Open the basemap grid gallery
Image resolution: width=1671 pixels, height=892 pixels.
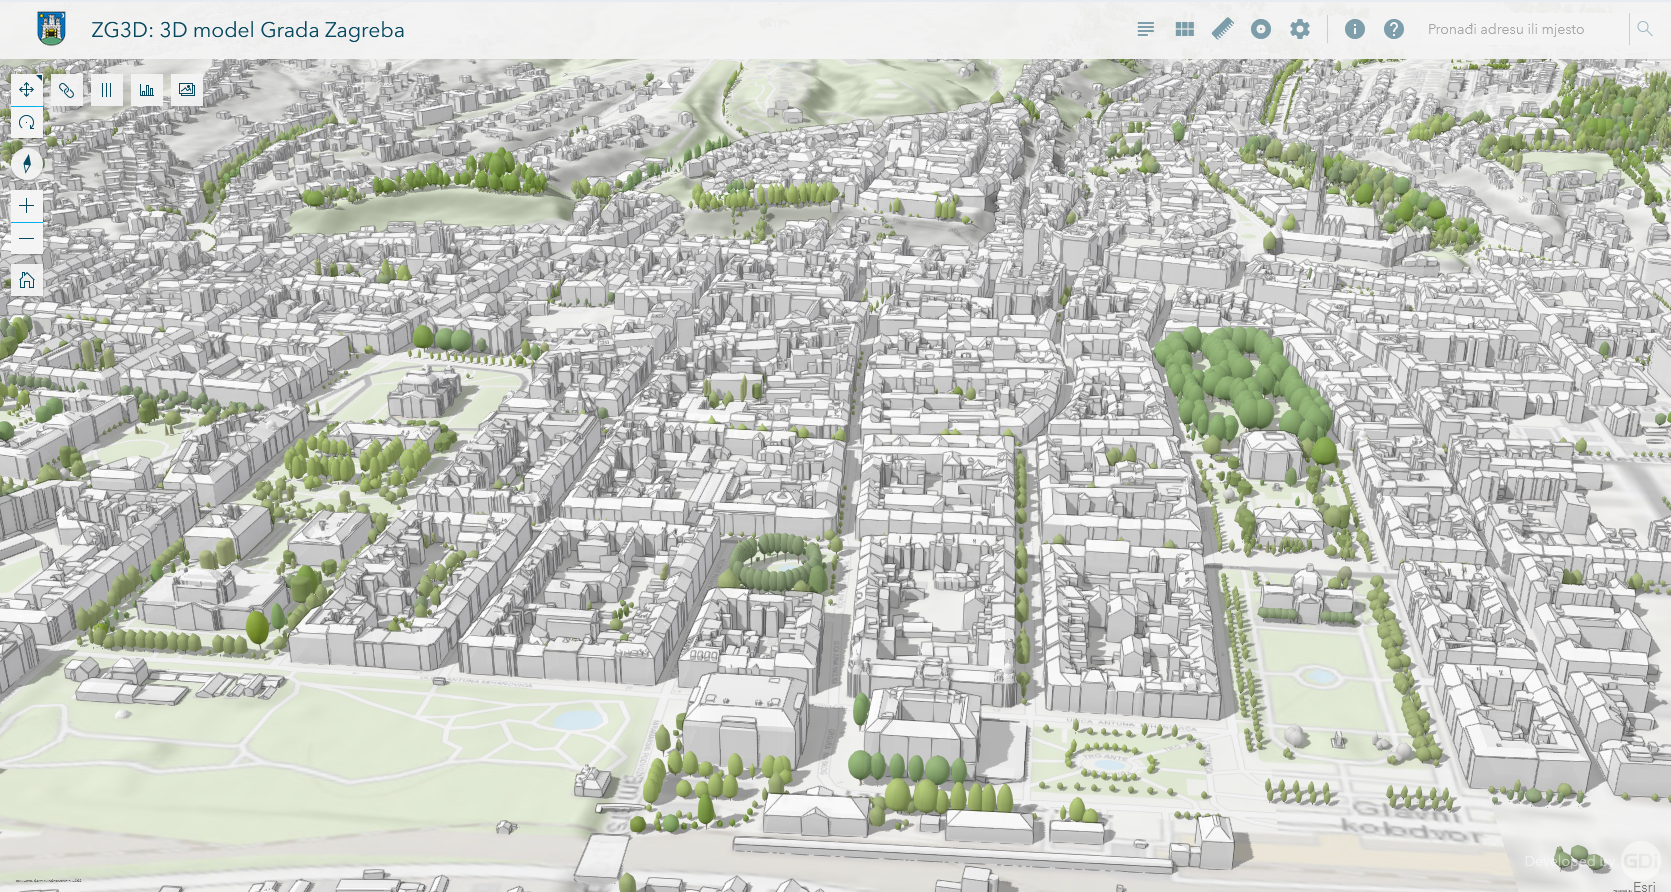[1185, 29]
